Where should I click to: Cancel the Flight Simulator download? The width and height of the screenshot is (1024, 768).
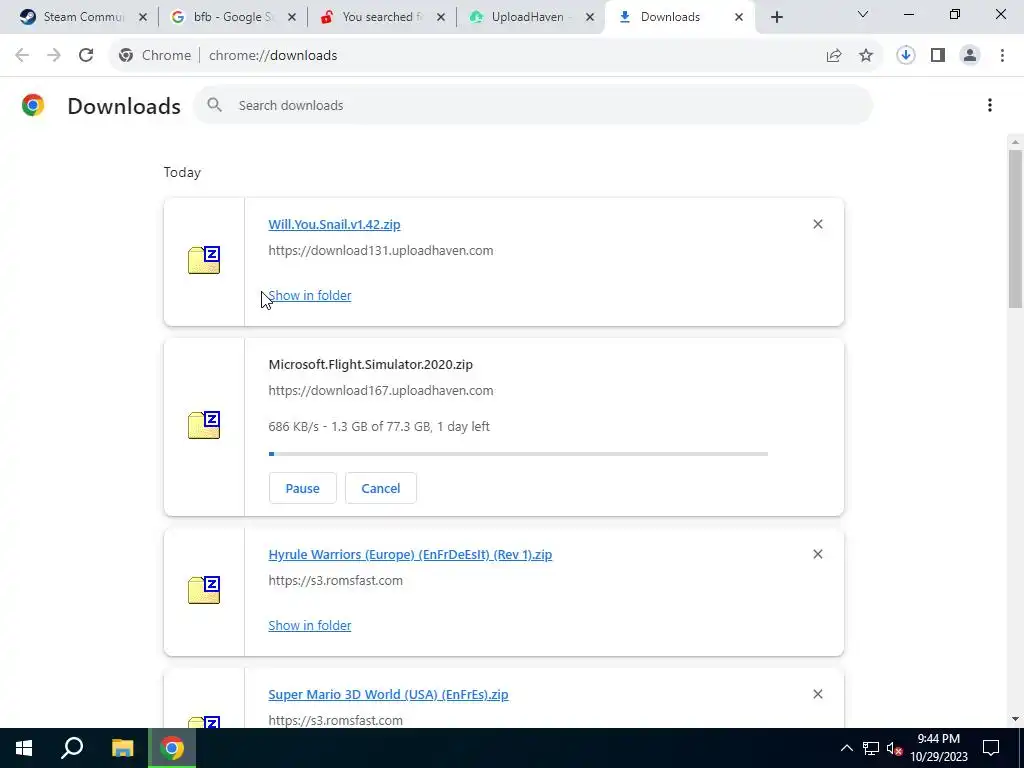coord(381,488)
